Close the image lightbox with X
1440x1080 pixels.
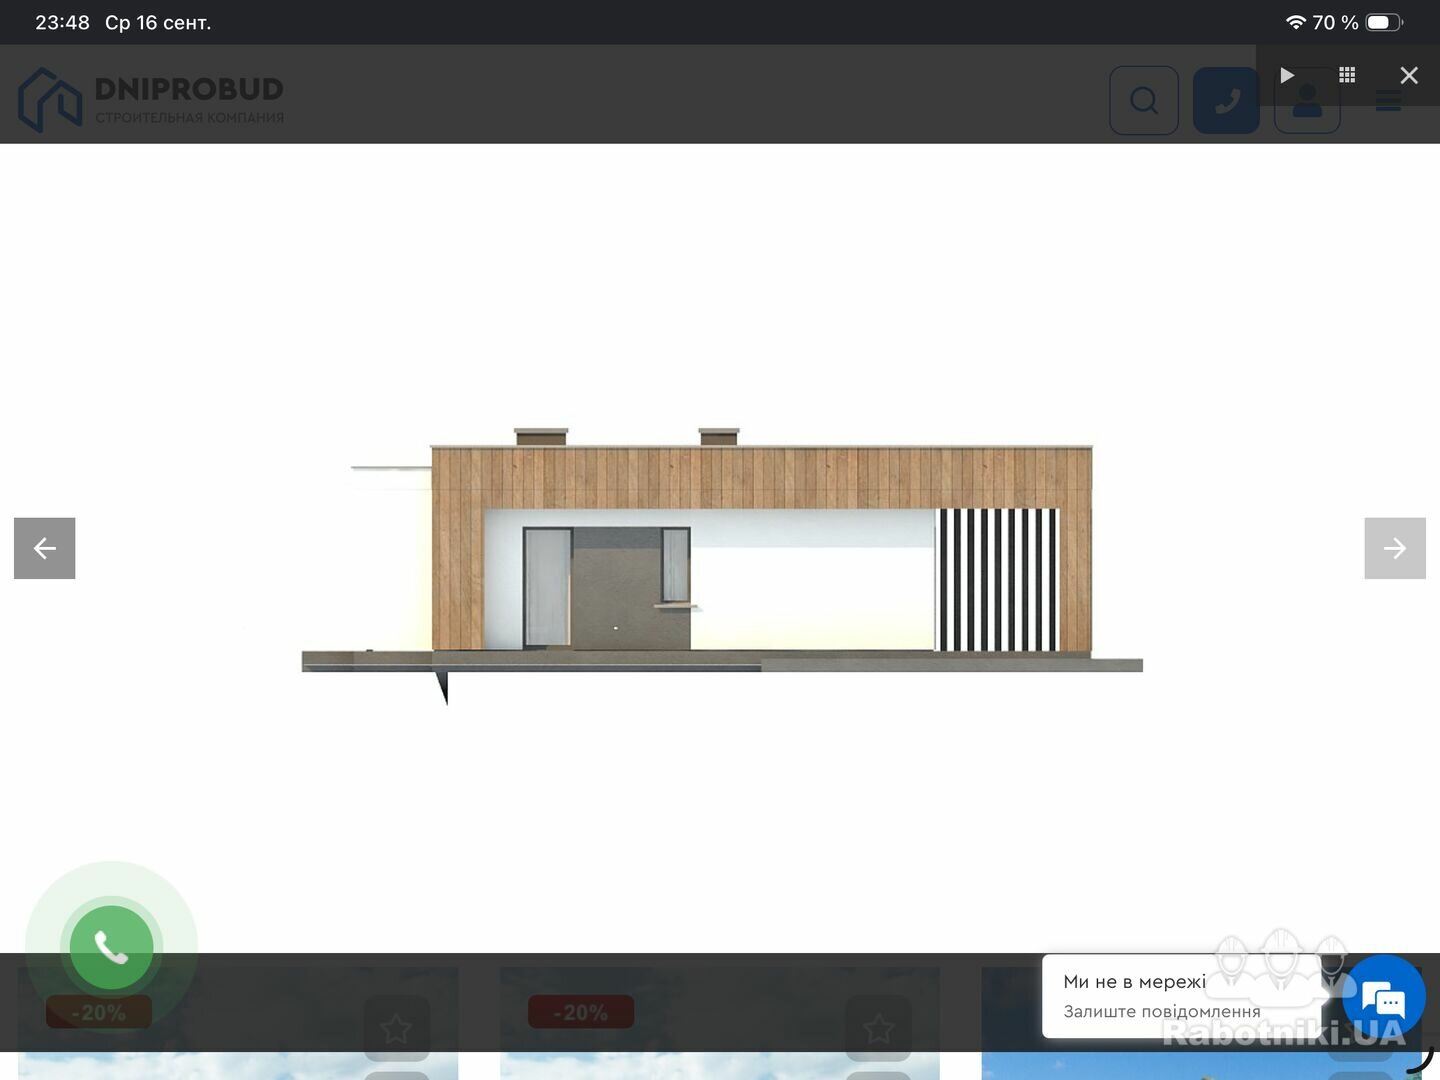(x=1409, y=75)
